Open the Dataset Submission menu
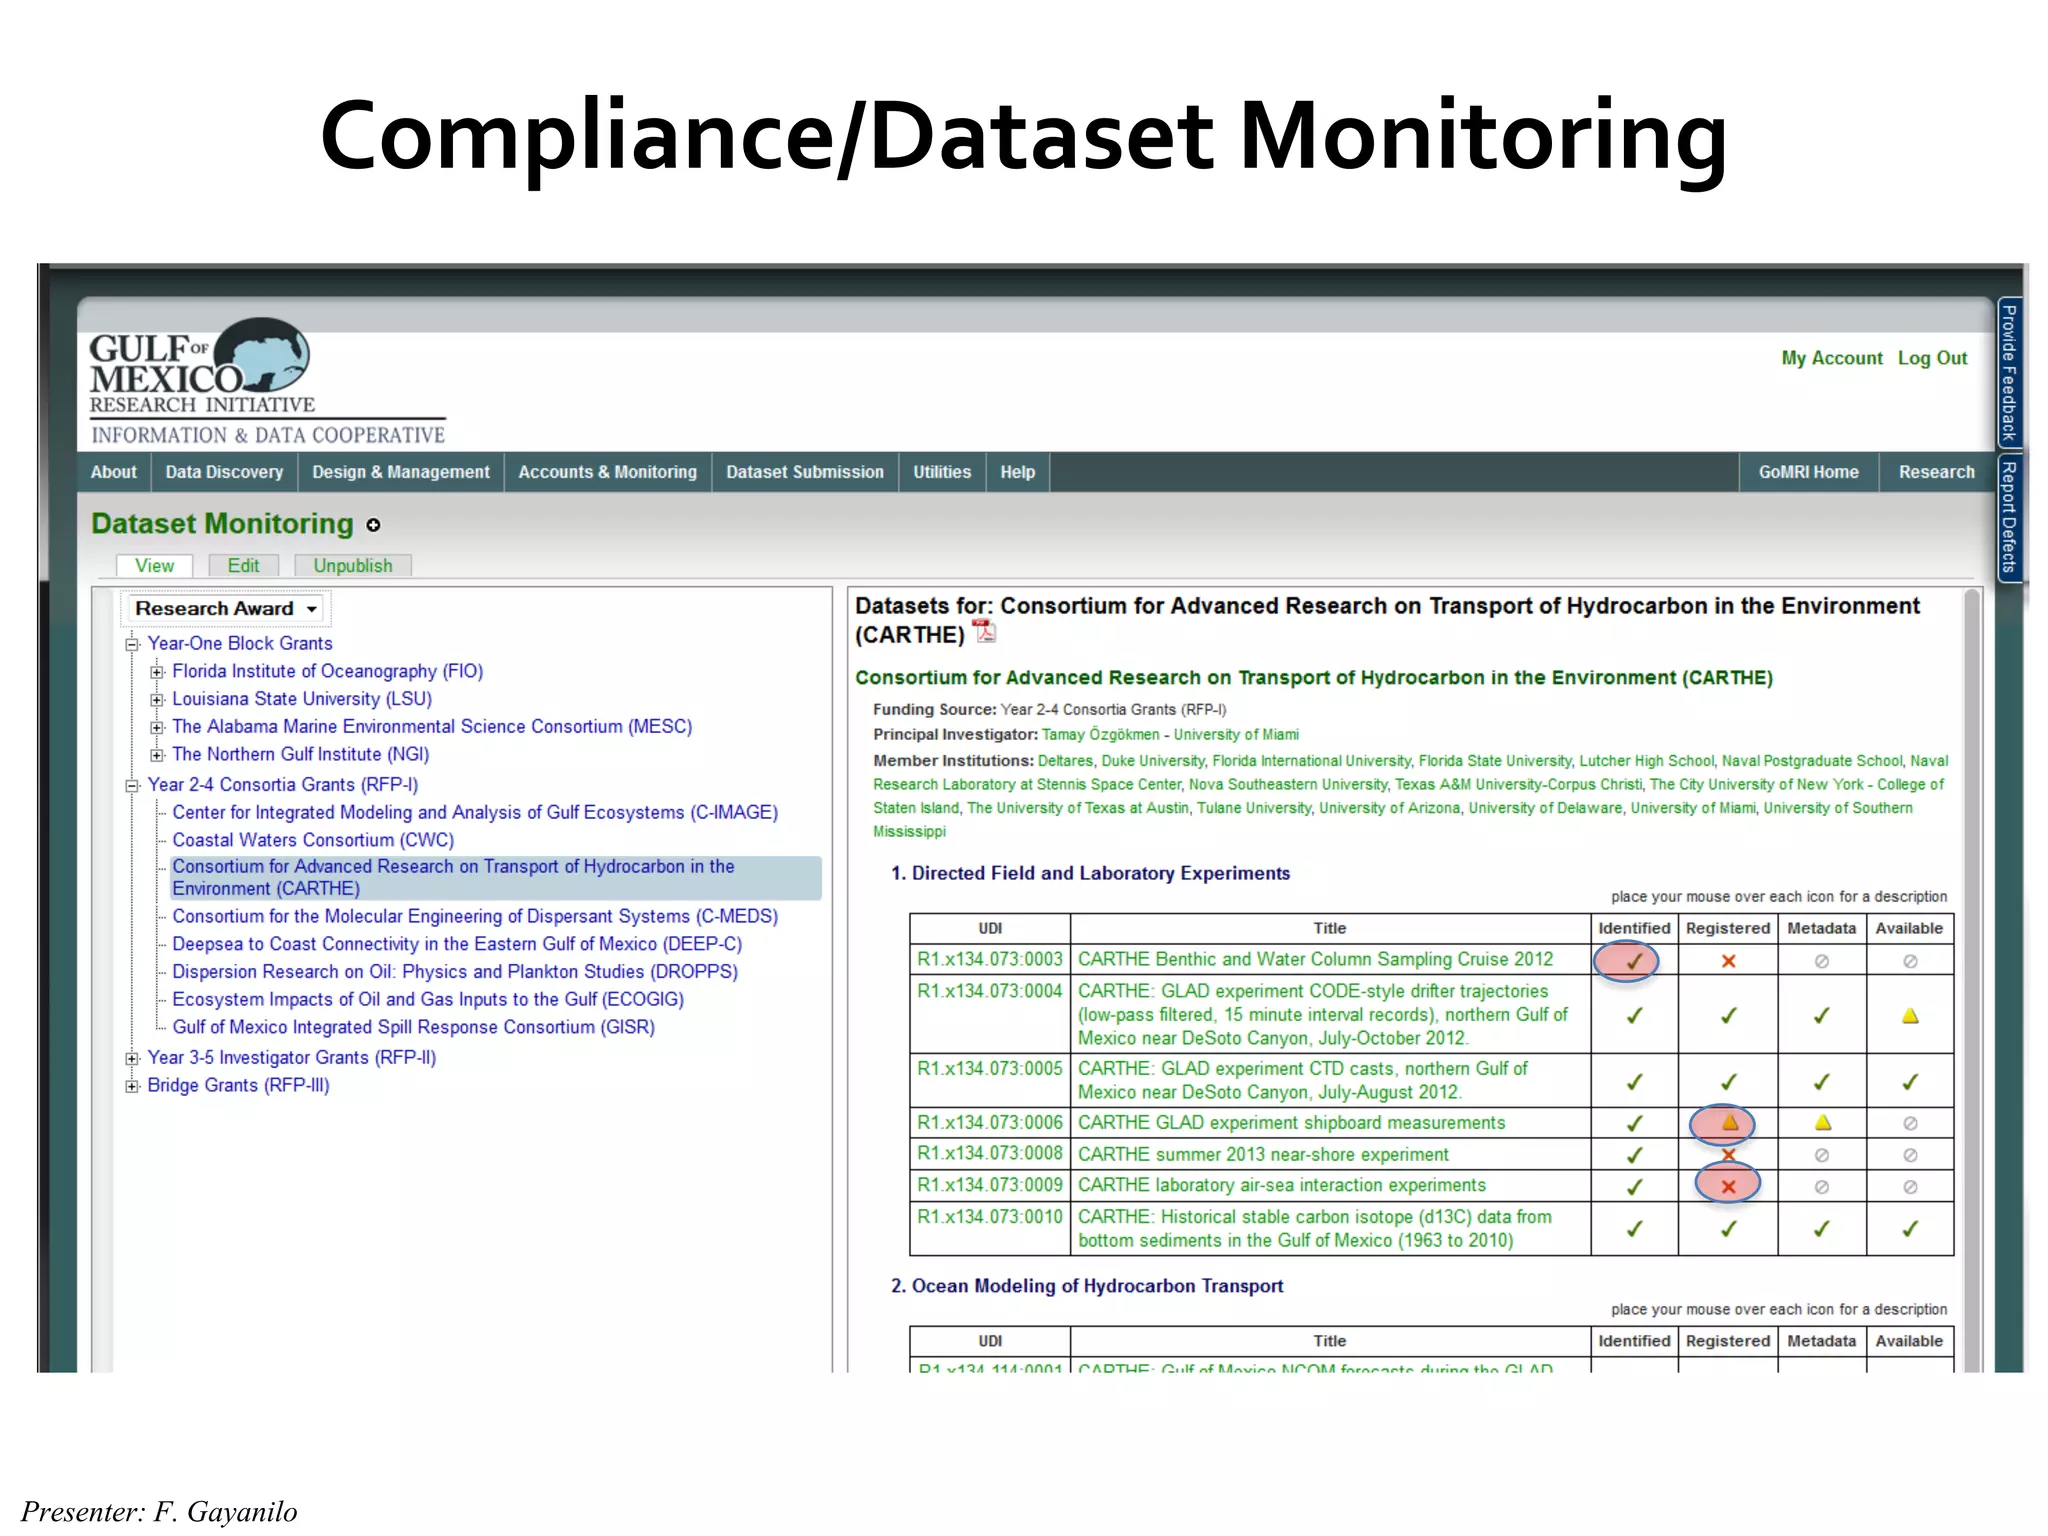 (x=805, y=472)
